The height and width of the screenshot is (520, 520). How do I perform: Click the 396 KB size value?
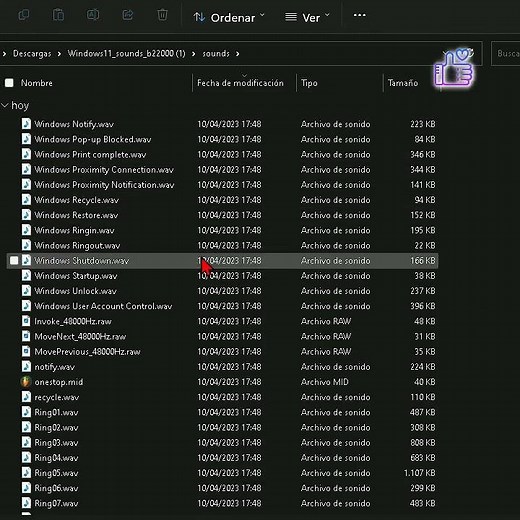tap(423, 306)
